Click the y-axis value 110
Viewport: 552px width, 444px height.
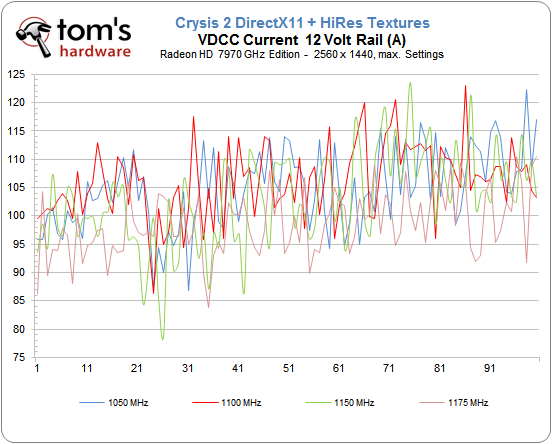click(x=17, y=159)
